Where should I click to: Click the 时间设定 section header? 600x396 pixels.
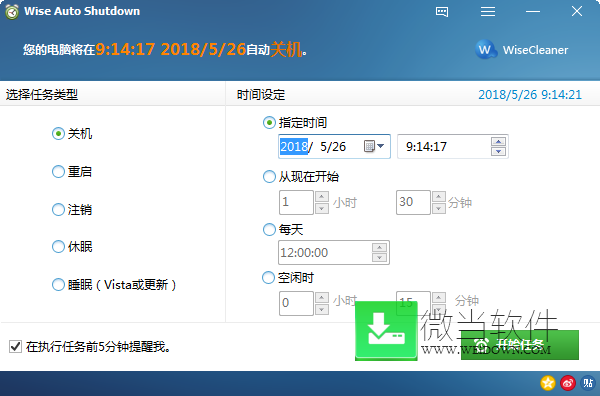[261, 95]
